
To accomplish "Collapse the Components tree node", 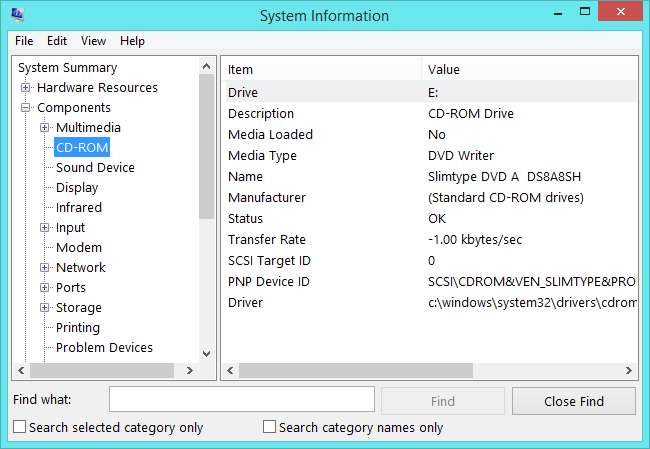I will 26,108.
